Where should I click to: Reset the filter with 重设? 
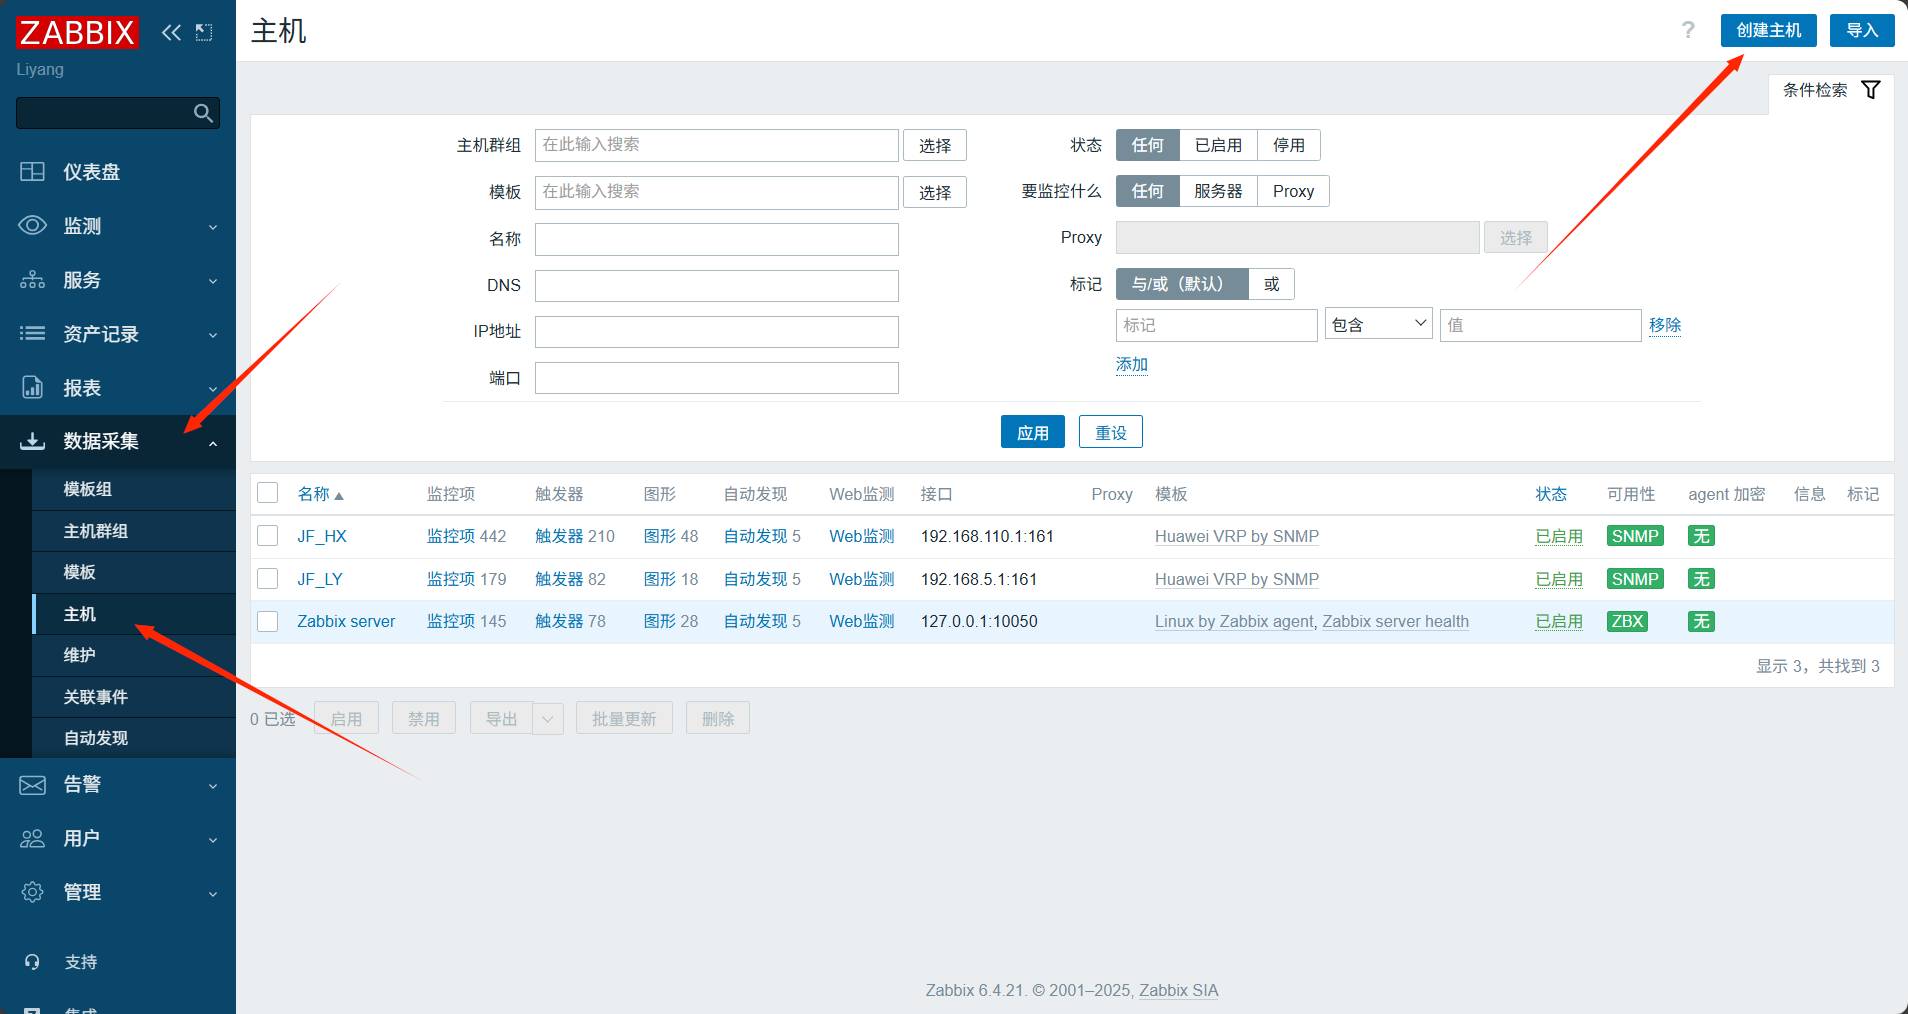tap(1110, 432)
